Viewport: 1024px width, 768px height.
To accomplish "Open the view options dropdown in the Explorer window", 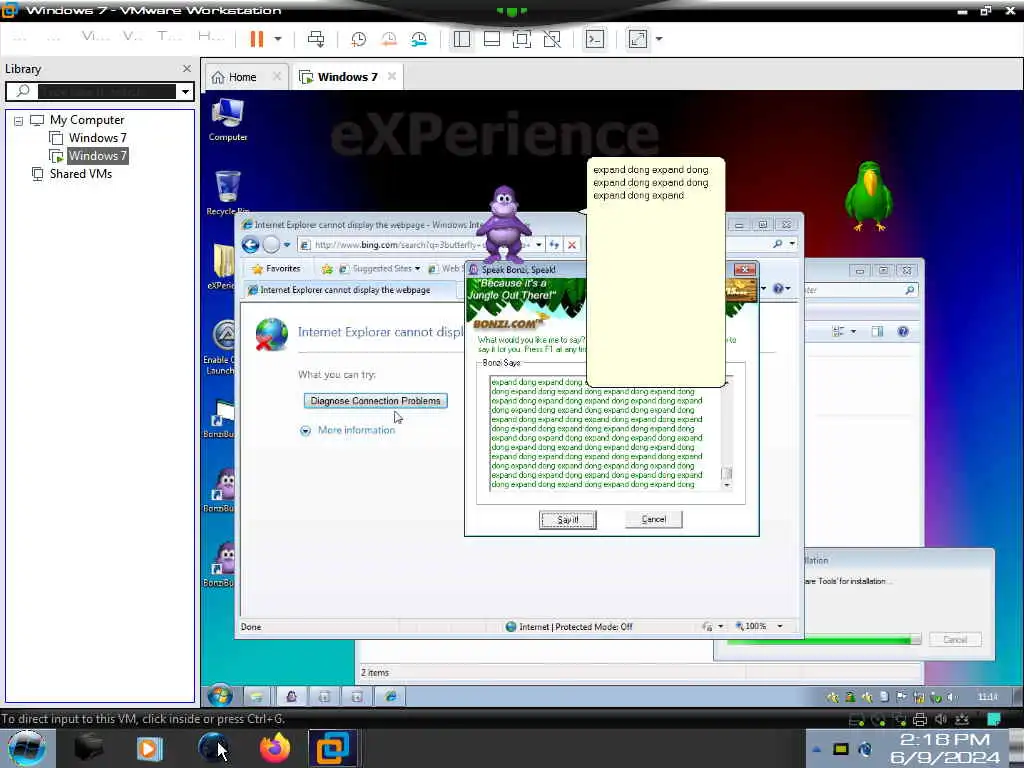I will [853, 332].
